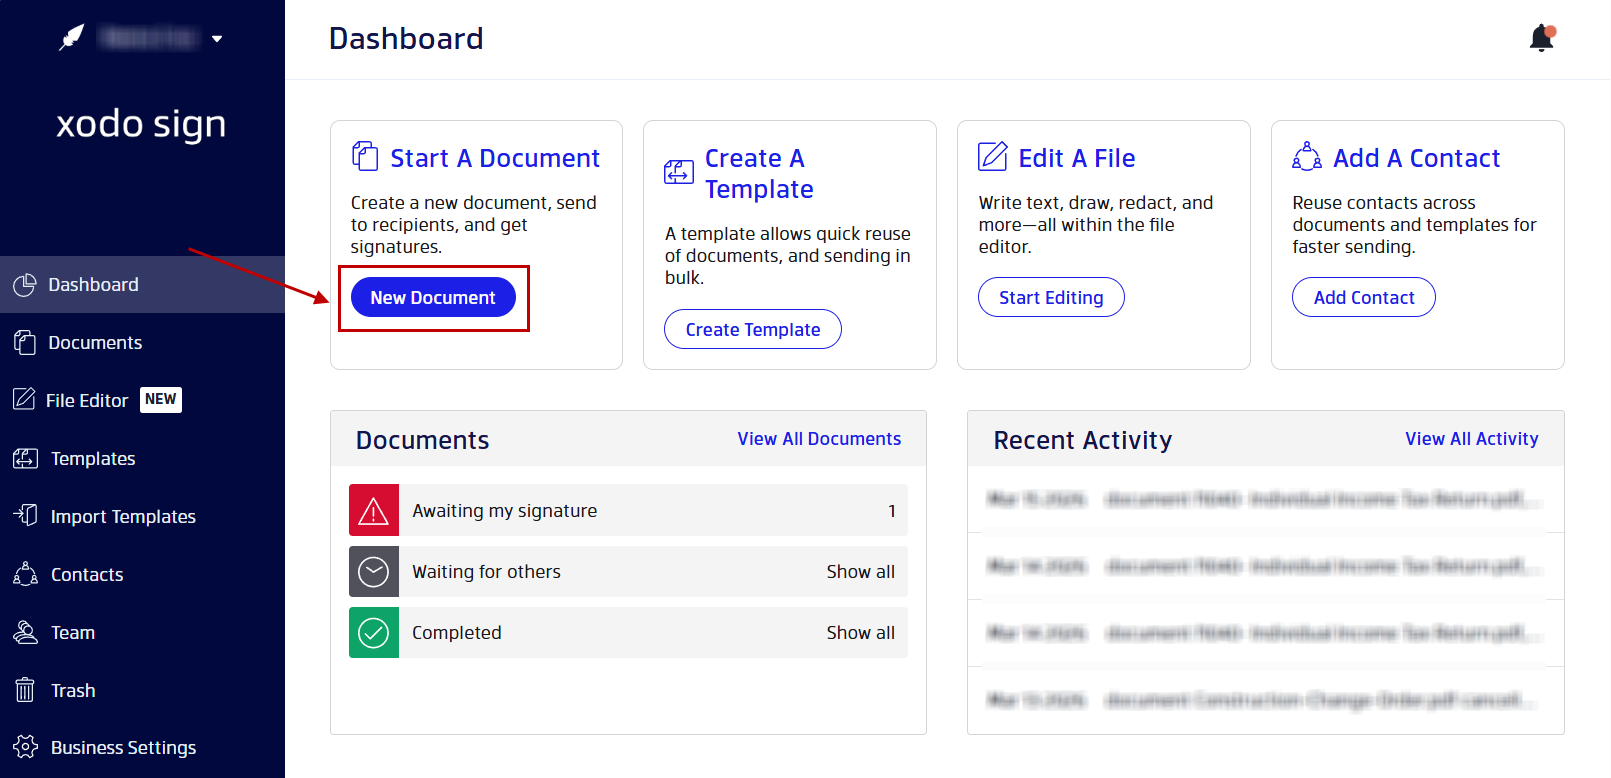Open the last Recent Activity entry
The width and height of the screenshot is (1611, 778).
click(1266, 700)
